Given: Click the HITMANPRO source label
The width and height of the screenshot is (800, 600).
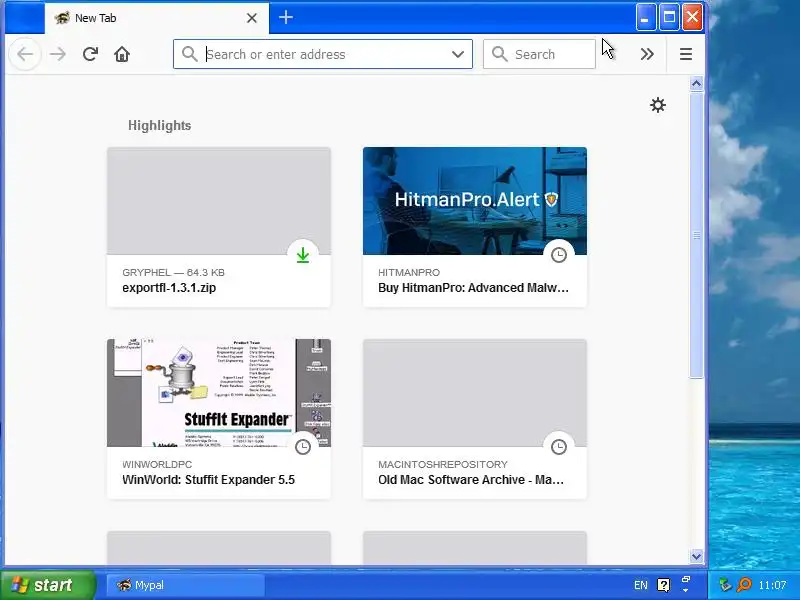Looking at the screenshot, I should tap(409, 272).
